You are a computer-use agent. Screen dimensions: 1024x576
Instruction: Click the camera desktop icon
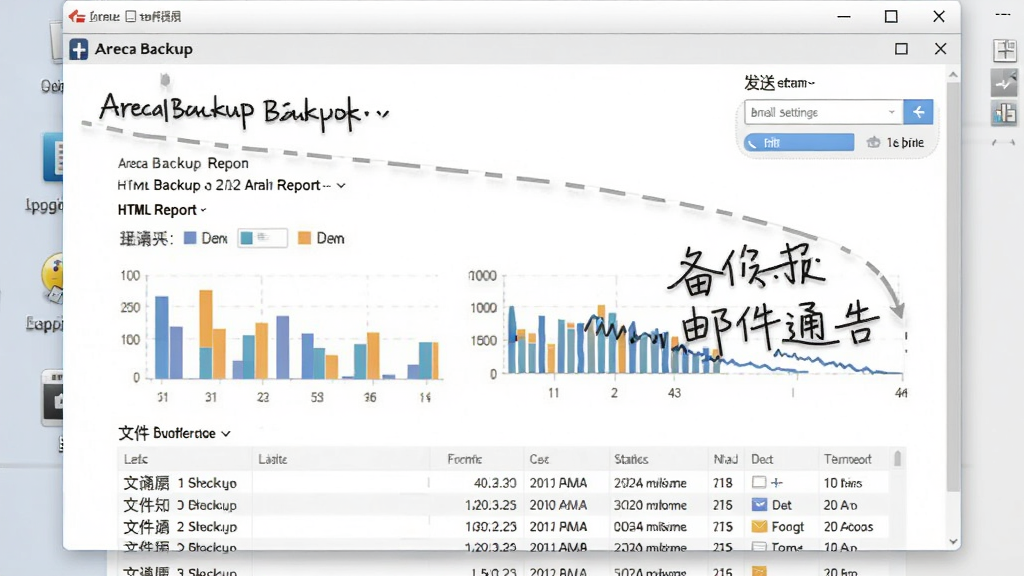(52, 398)
